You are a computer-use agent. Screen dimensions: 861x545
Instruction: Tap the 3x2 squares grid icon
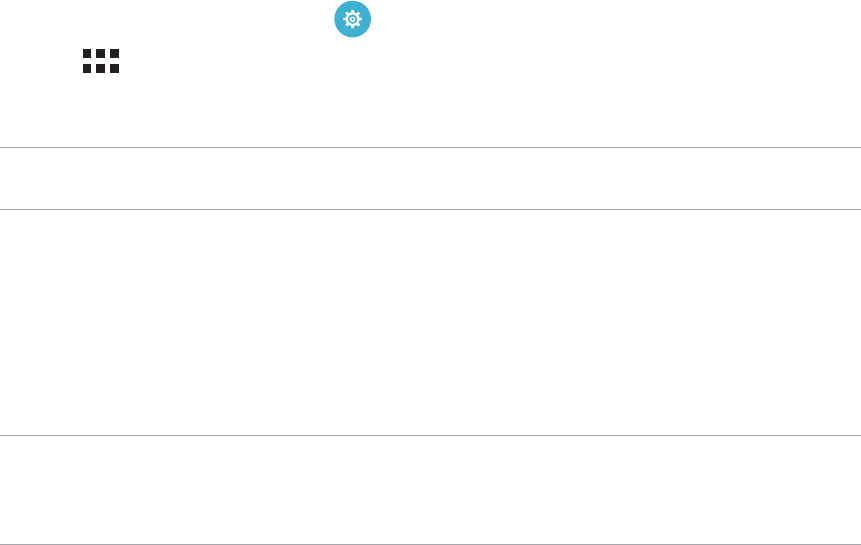click(101, 61)
